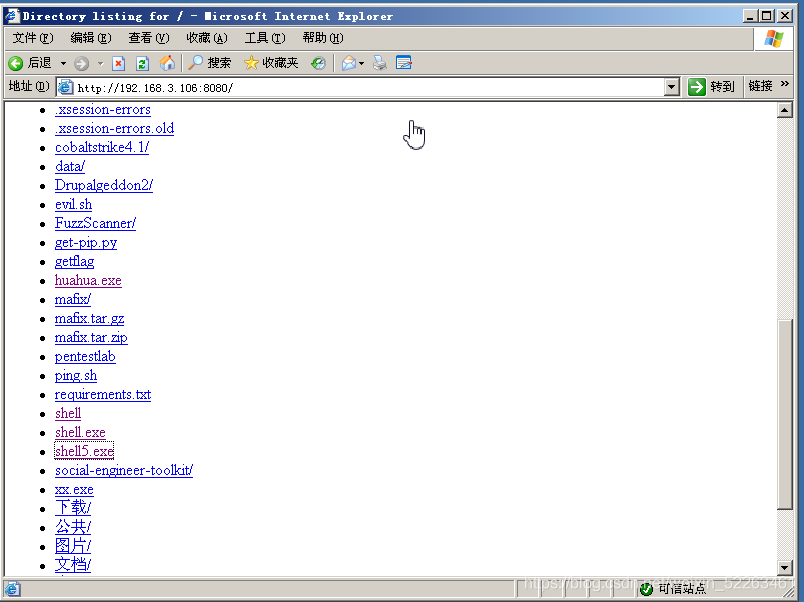The height and width of the screenshot is (602, 804).
Task: Click the Print icon
Action: click(379, 63)
